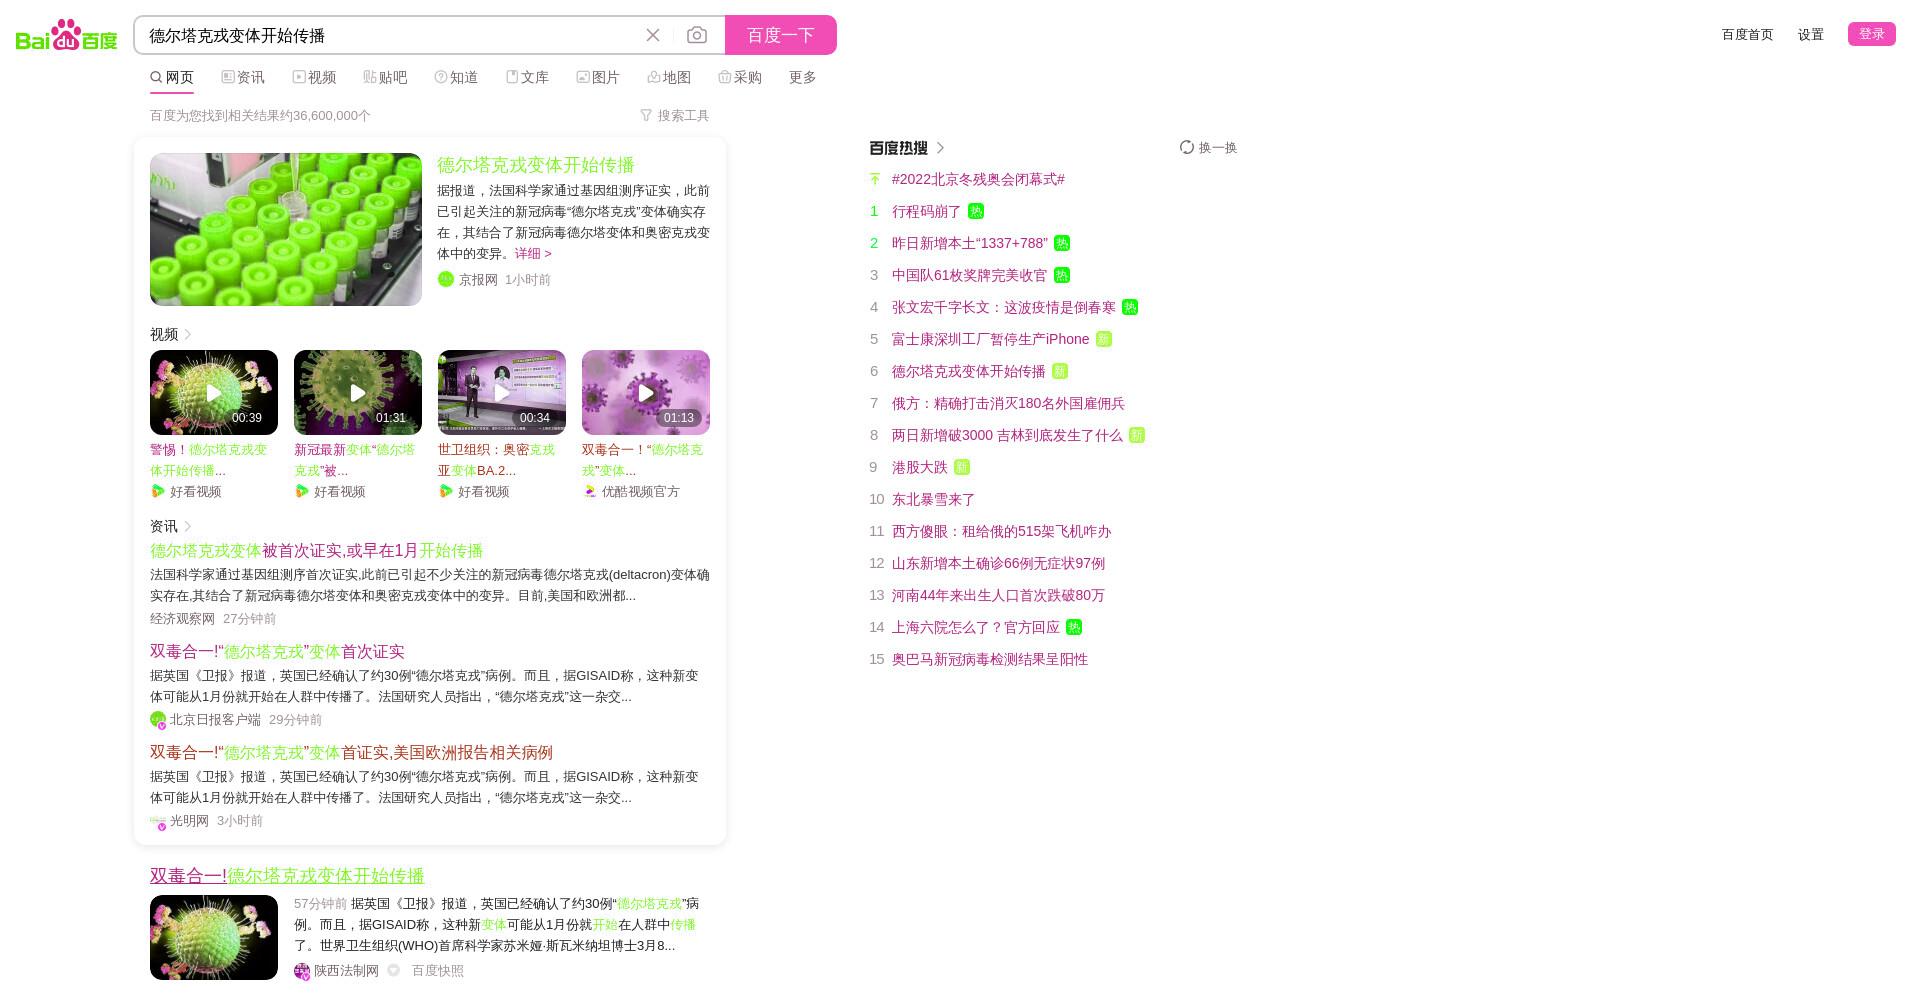Image resolution: width=1920 pixels, height=998 pixels.
Task: Open hot search 行程码崩了
Action: pyautogui.click(x=926, y=212)
